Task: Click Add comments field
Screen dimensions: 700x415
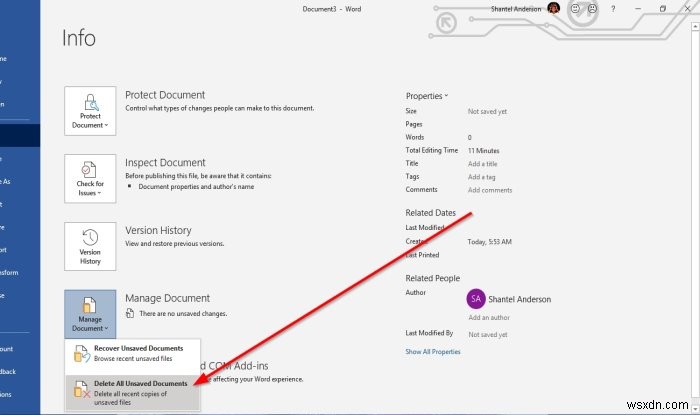Action: point(490,190)
